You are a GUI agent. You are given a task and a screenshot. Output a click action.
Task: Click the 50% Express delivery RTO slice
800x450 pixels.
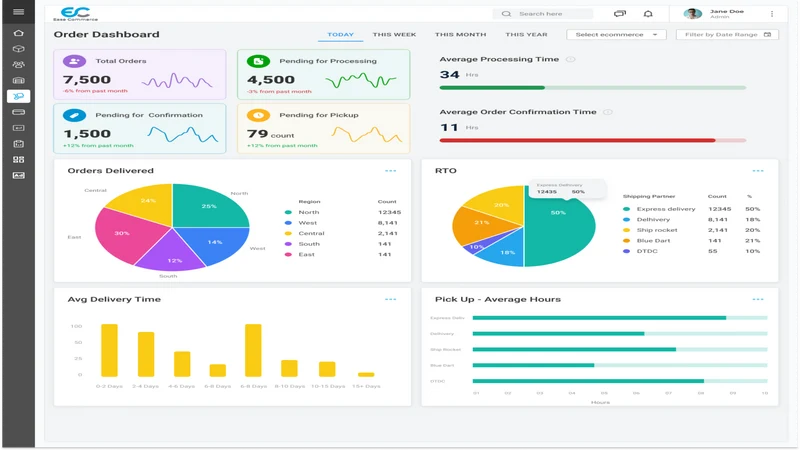tap(561, 227)
